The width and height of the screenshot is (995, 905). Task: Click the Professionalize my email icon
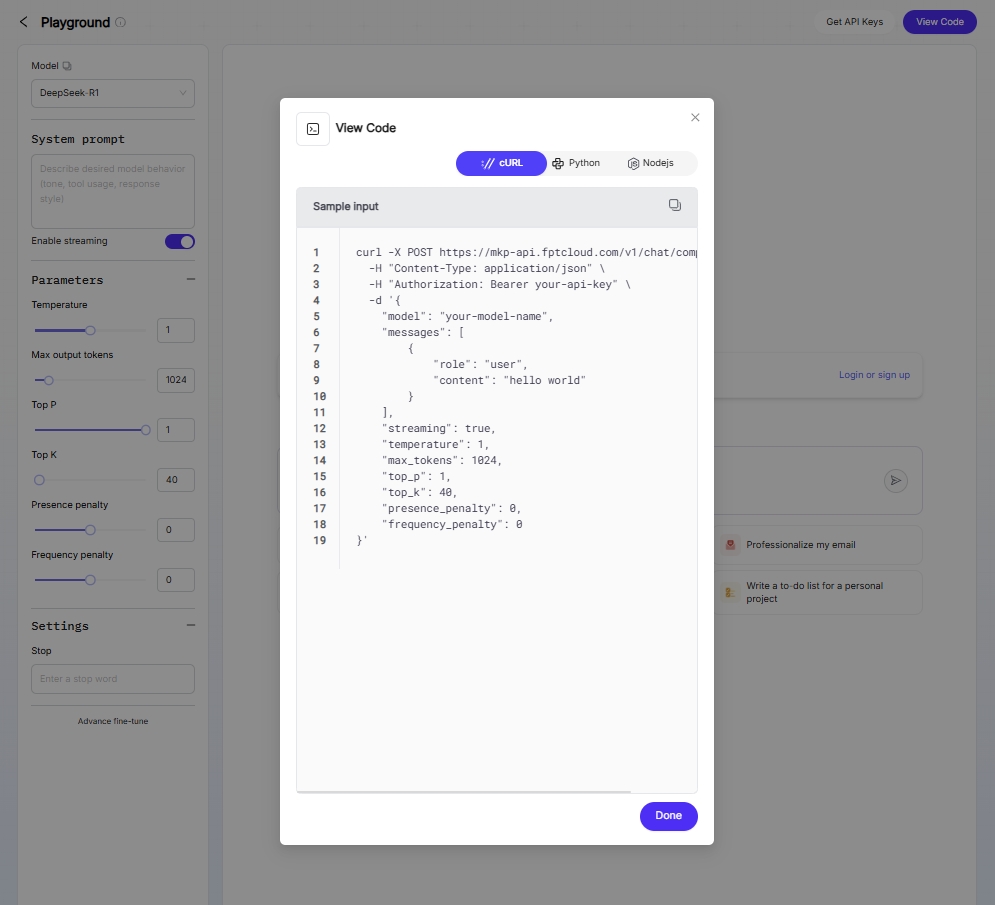731,545
